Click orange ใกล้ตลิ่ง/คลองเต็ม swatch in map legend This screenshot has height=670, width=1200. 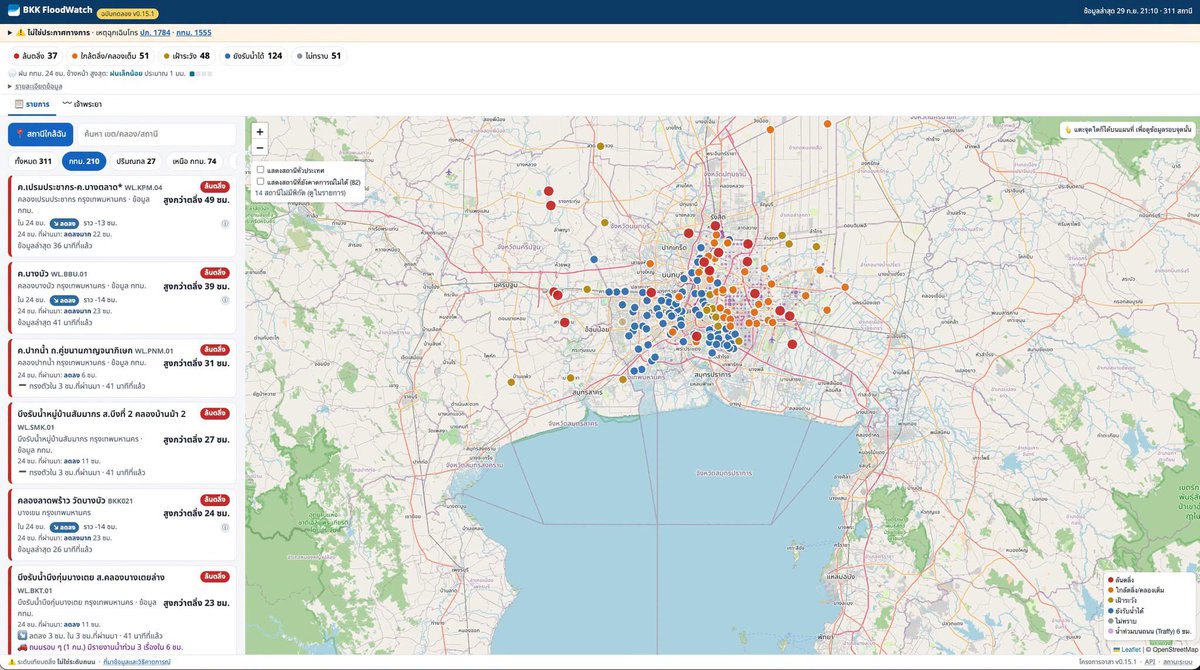[1110, 590]
